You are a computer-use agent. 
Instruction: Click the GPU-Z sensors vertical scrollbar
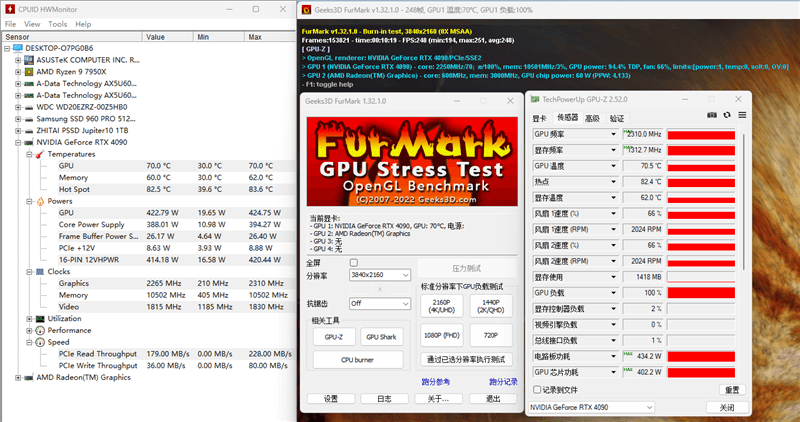point(743,202)
